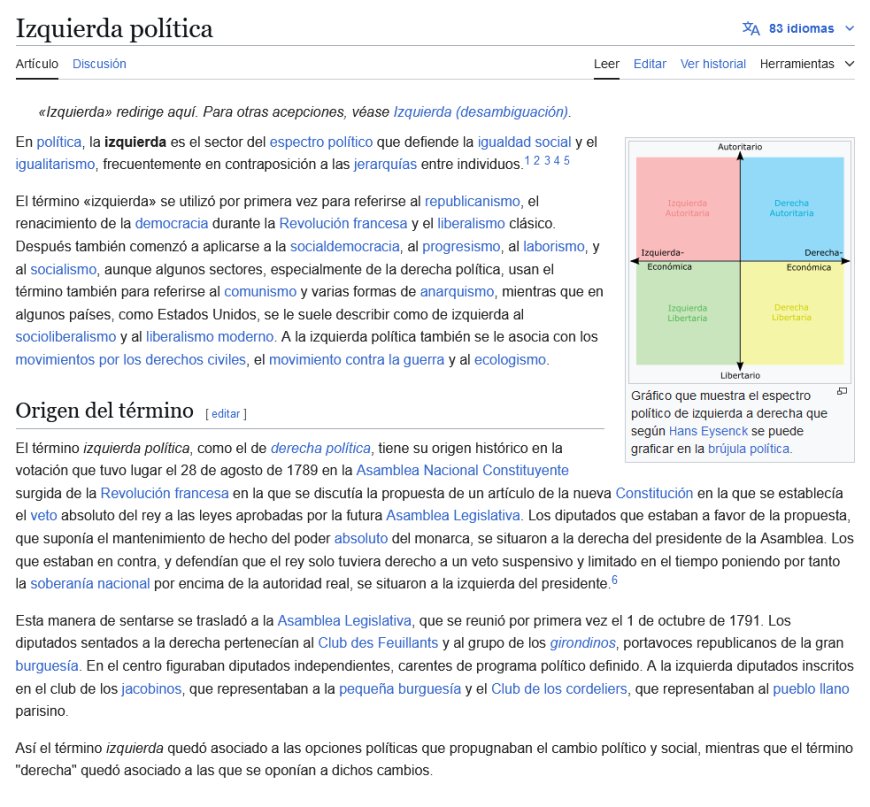Open the espectro político link
Image resolution: width=870 pixels, height=807 pixels.
coord(321,142)
